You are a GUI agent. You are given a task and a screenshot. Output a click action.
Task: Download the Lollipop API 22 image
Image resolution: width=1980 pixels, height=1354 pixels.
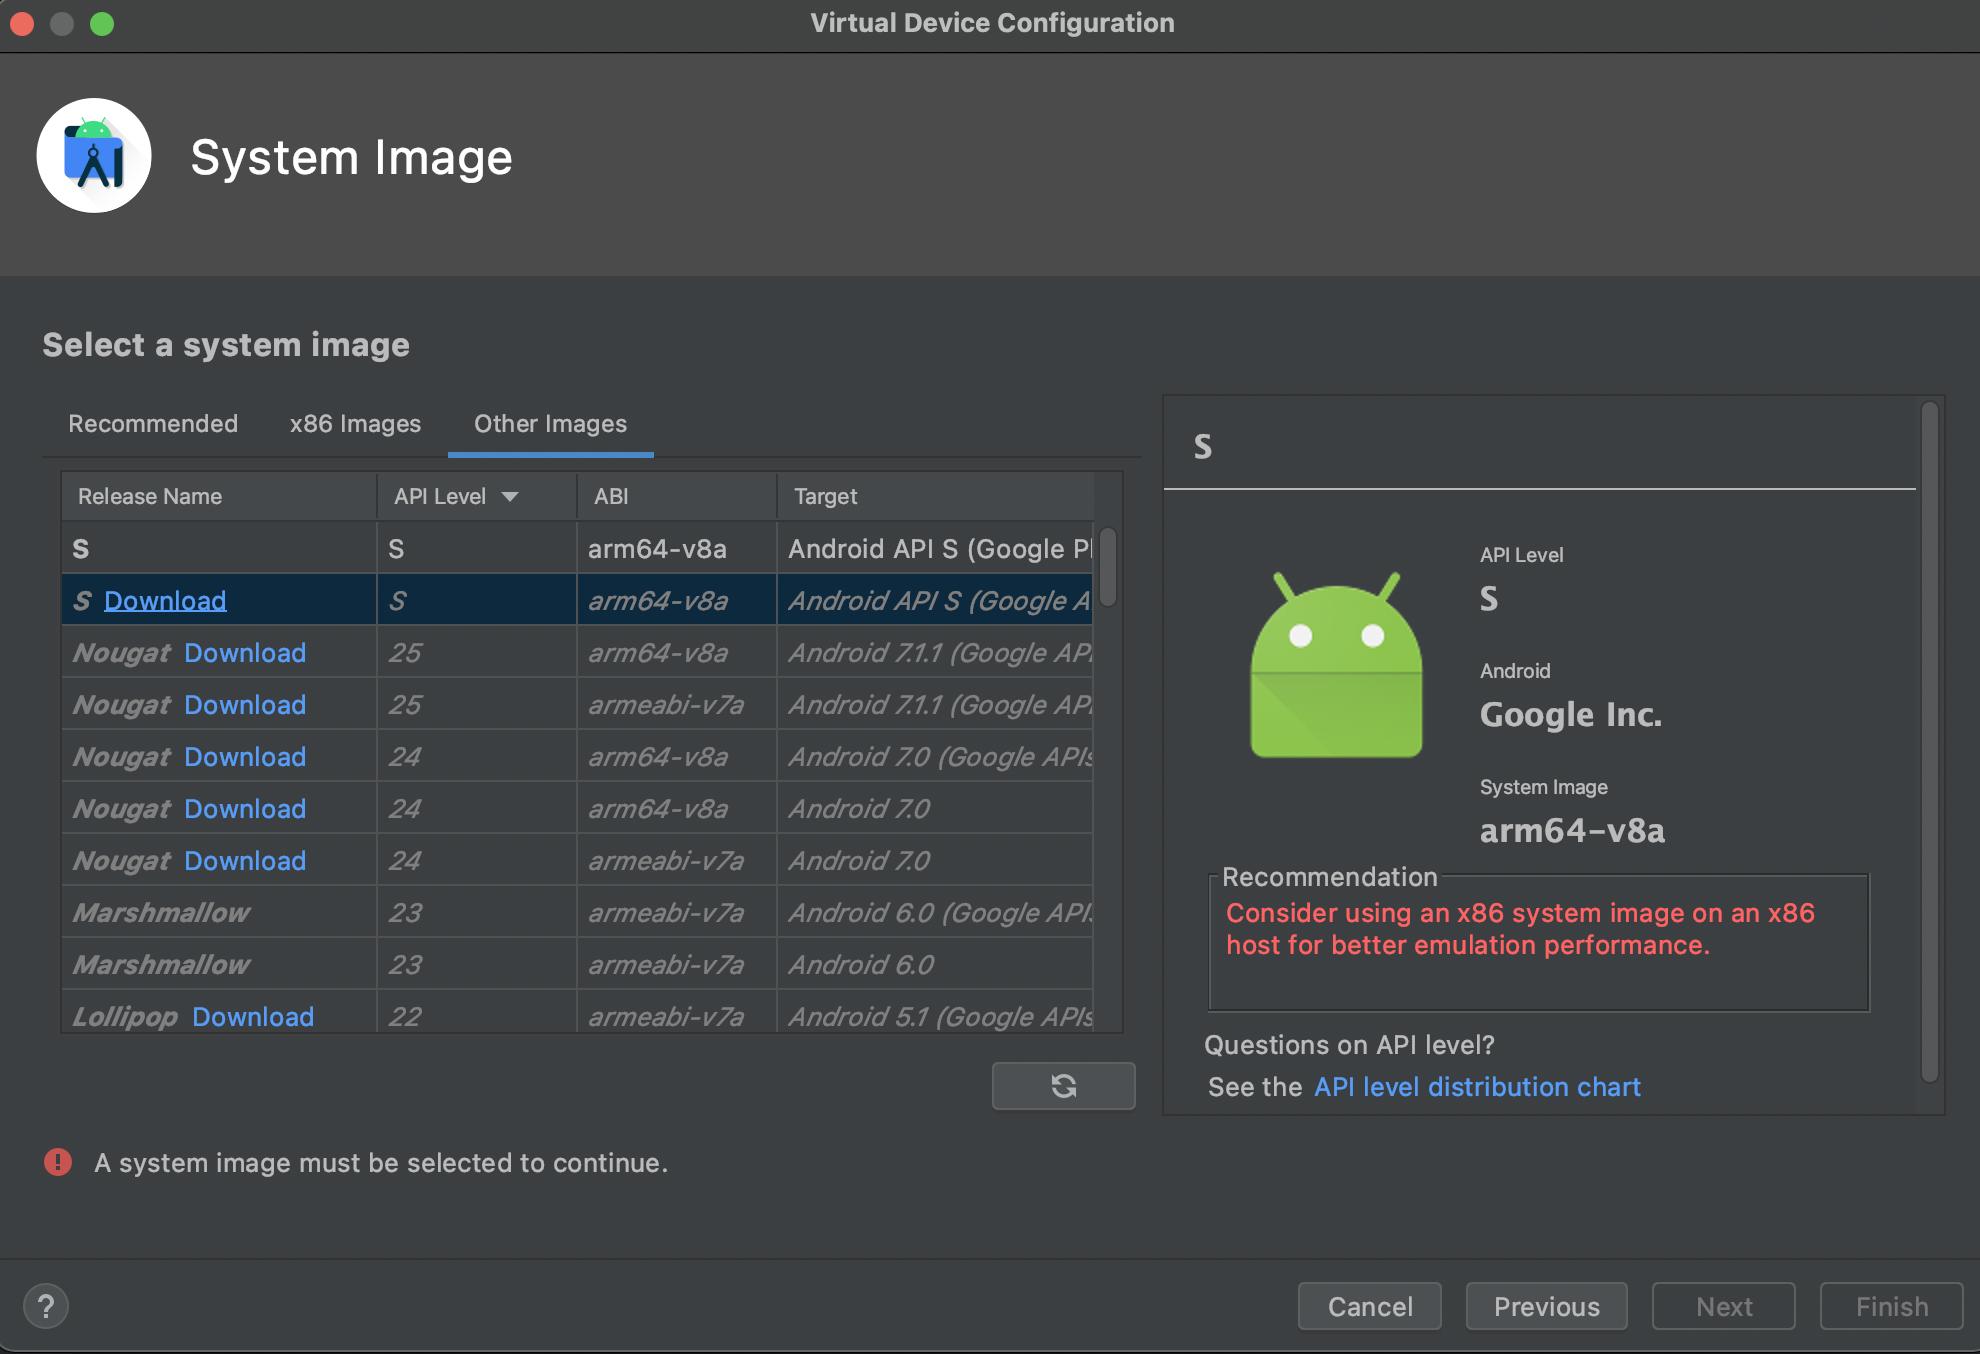click(253, 1017)
